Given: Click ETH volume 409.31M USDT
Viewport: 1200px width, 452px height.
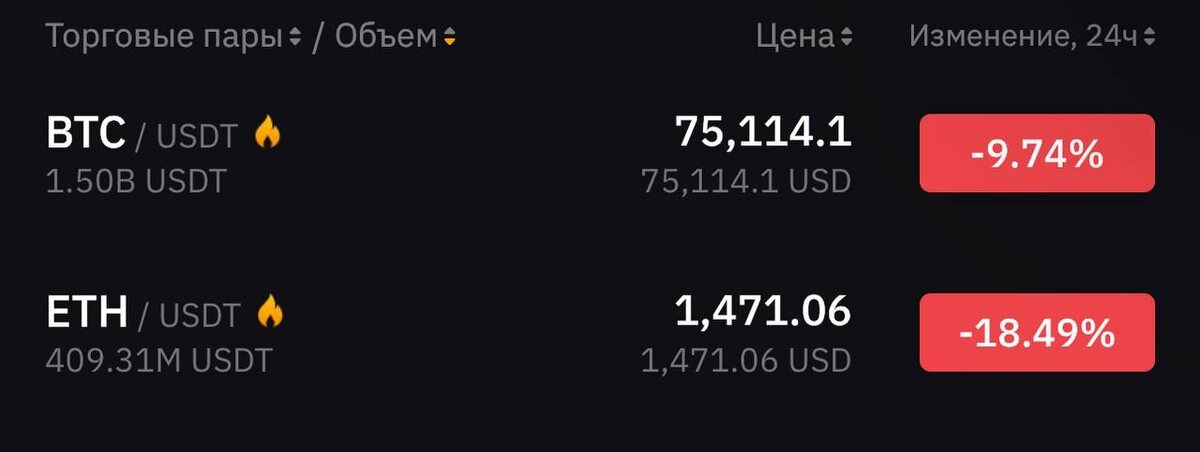Looking at the screenshot, I should 159,360.
